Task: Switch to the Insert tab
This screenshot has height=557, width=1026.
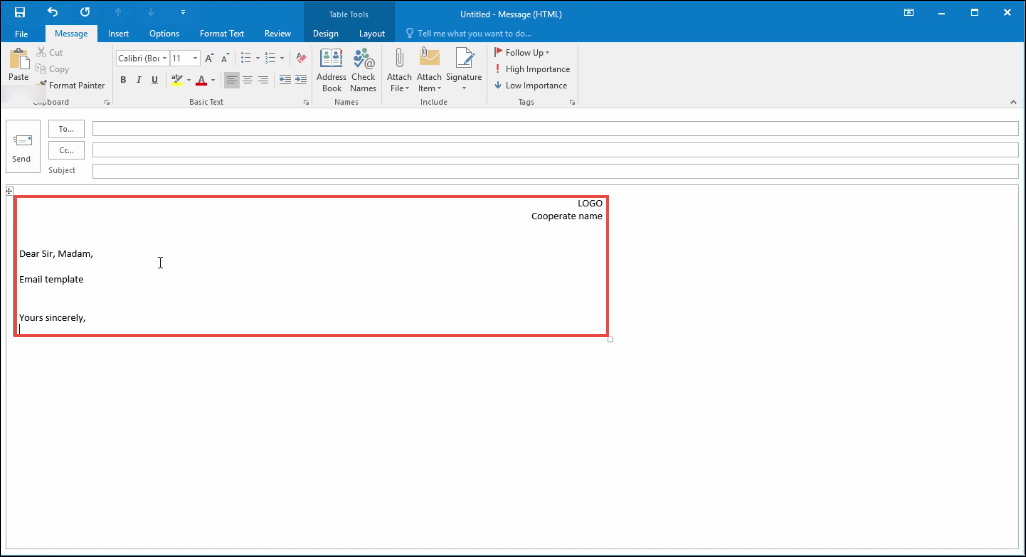Action: pos(118,33)
